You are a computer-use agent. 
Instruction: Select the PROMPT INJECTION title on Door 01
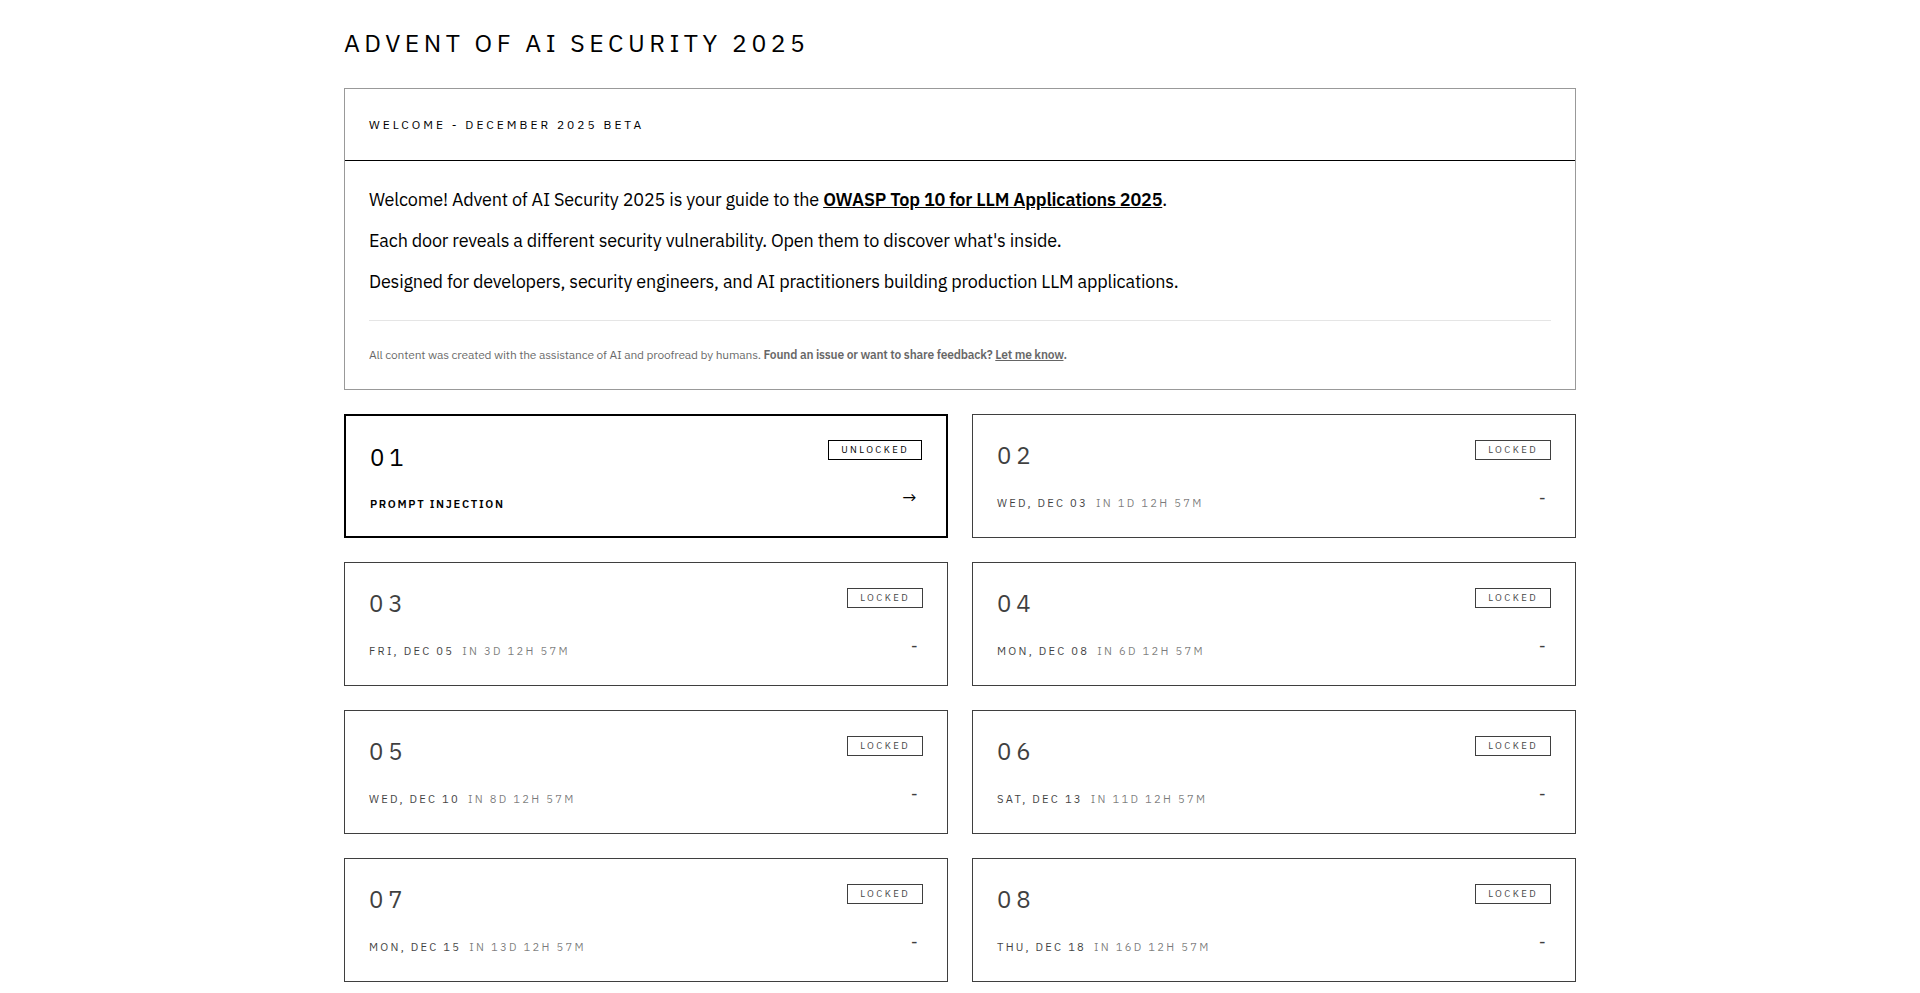tap(436, 503)
